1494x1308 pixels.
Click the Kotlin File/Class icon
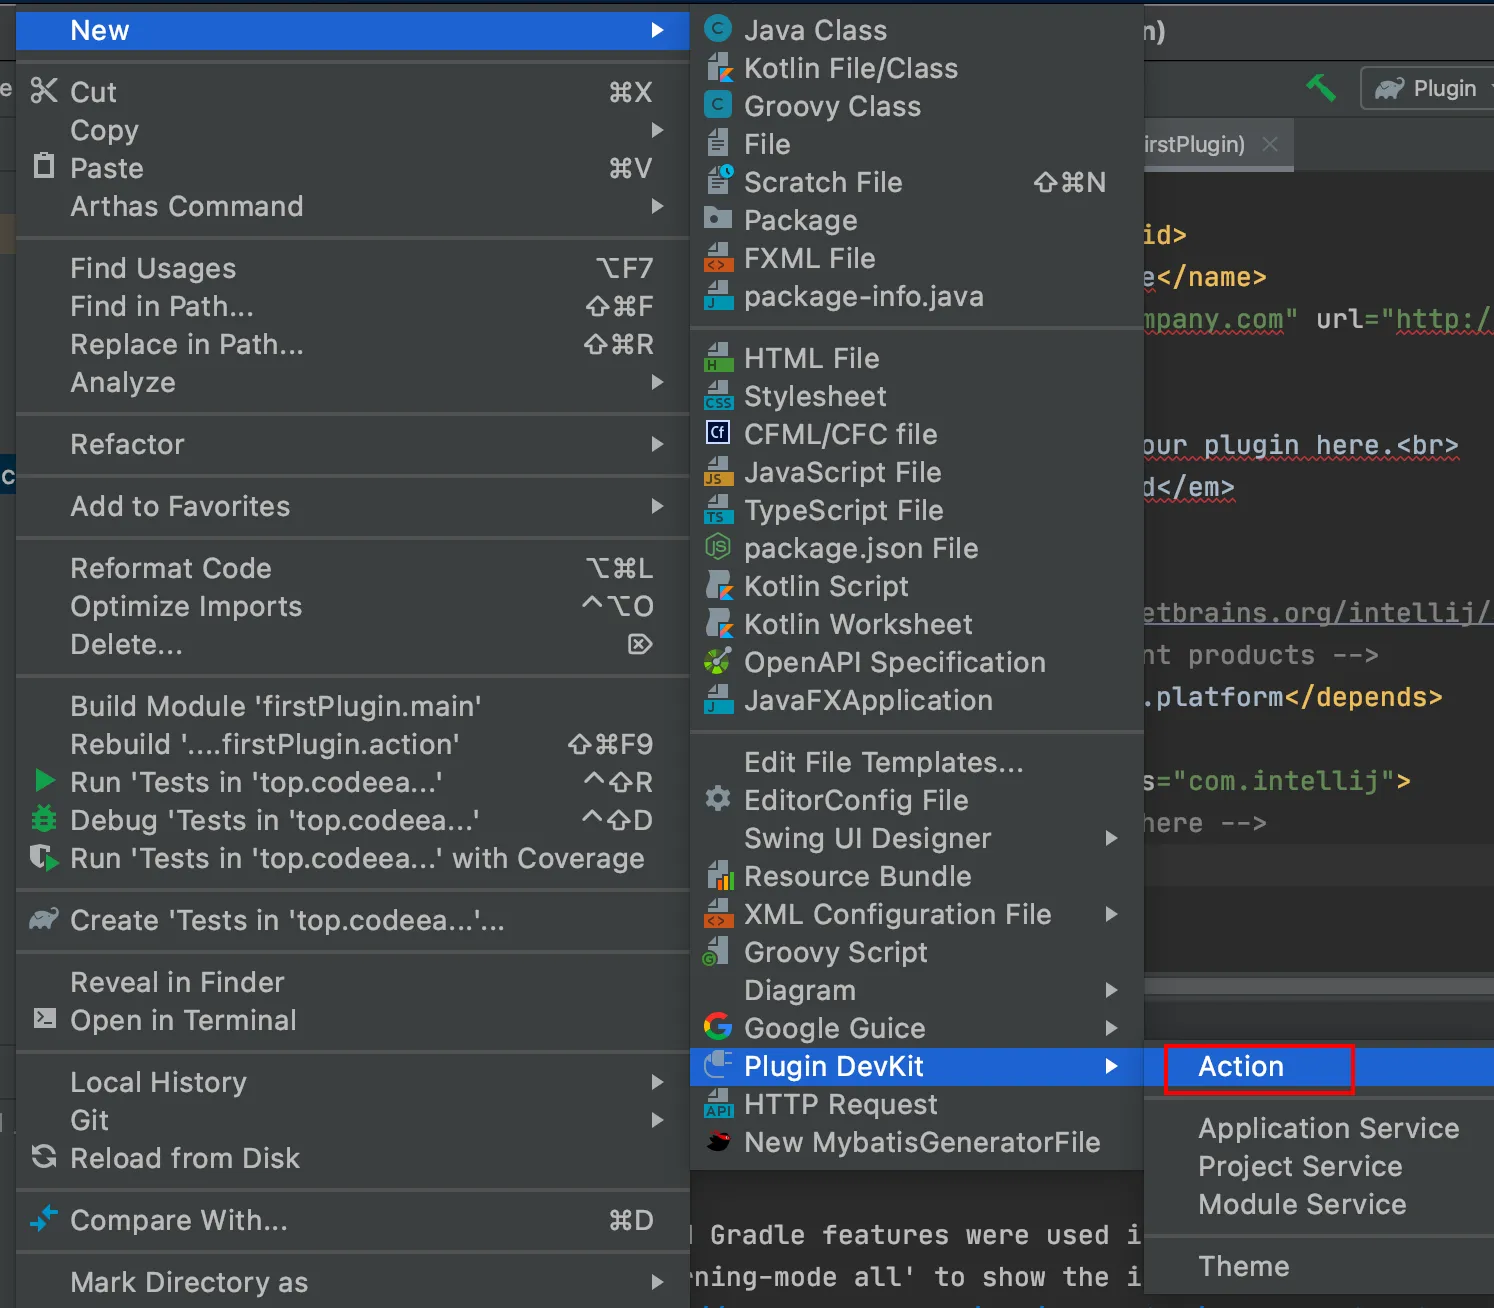(718, 67)
